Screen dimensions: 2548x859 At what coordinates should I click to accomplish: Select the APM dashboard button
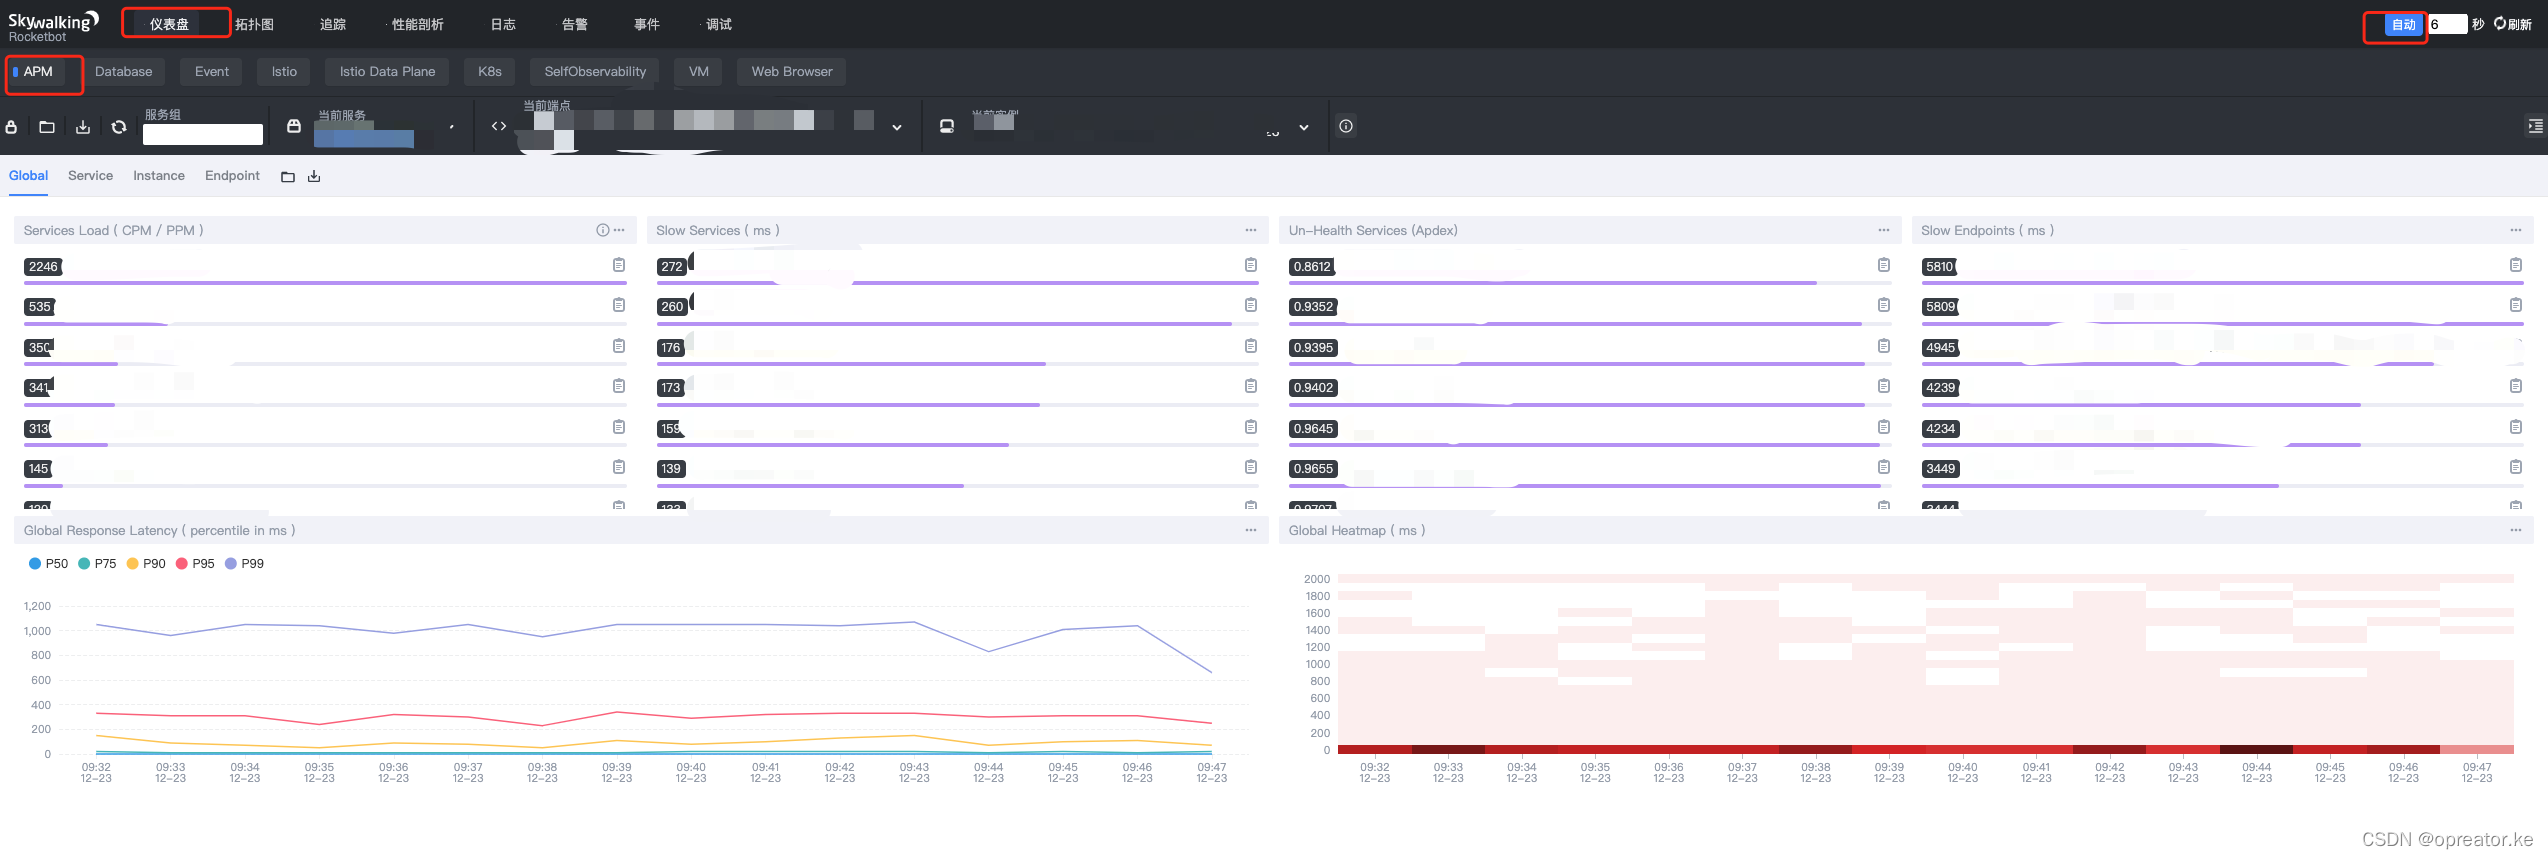click(x=38, y=72)
